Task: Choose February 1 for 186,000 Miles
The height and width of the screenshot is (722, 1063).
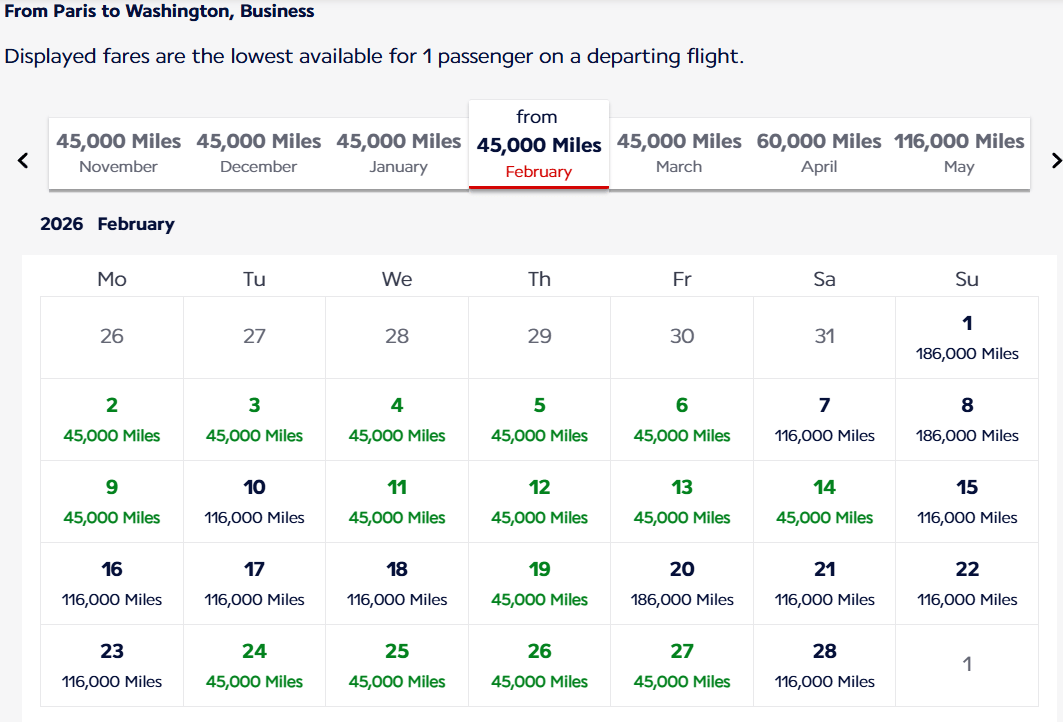Action: coord(967,338)
